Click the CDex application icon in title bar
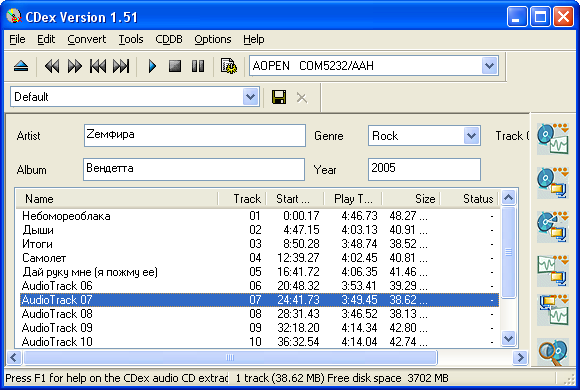 tap(14, 16)
